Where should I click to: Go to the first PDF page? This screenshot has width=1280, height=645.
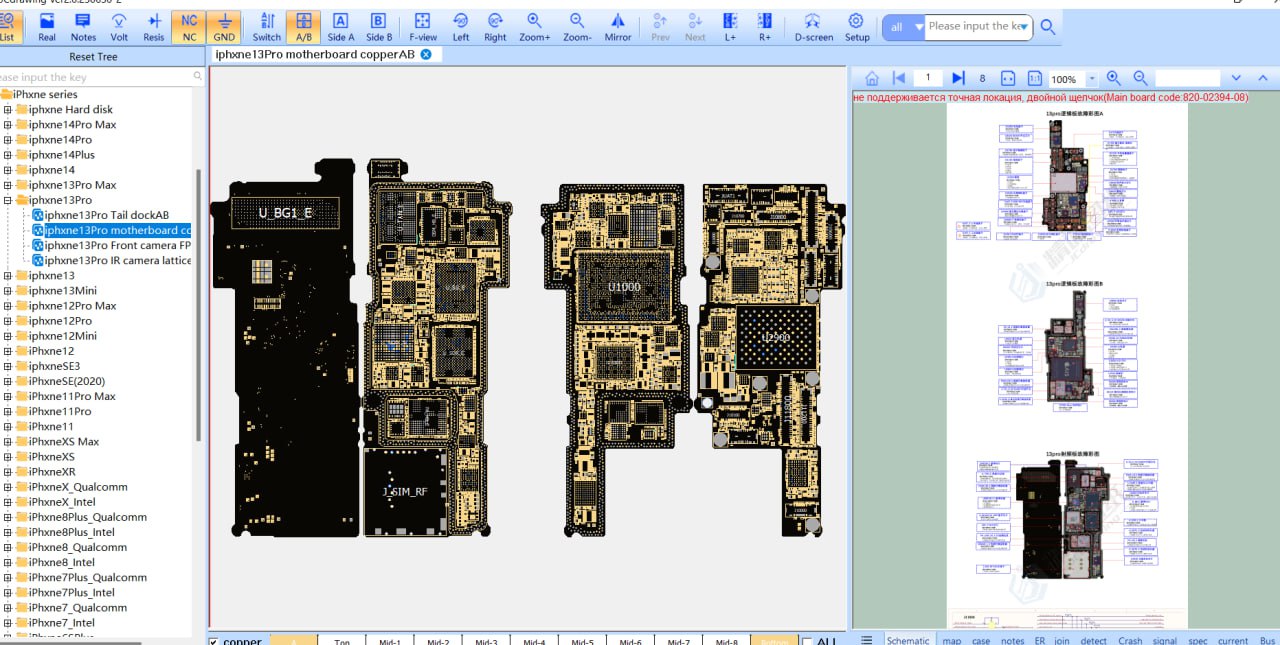click(x=898, y=78)
